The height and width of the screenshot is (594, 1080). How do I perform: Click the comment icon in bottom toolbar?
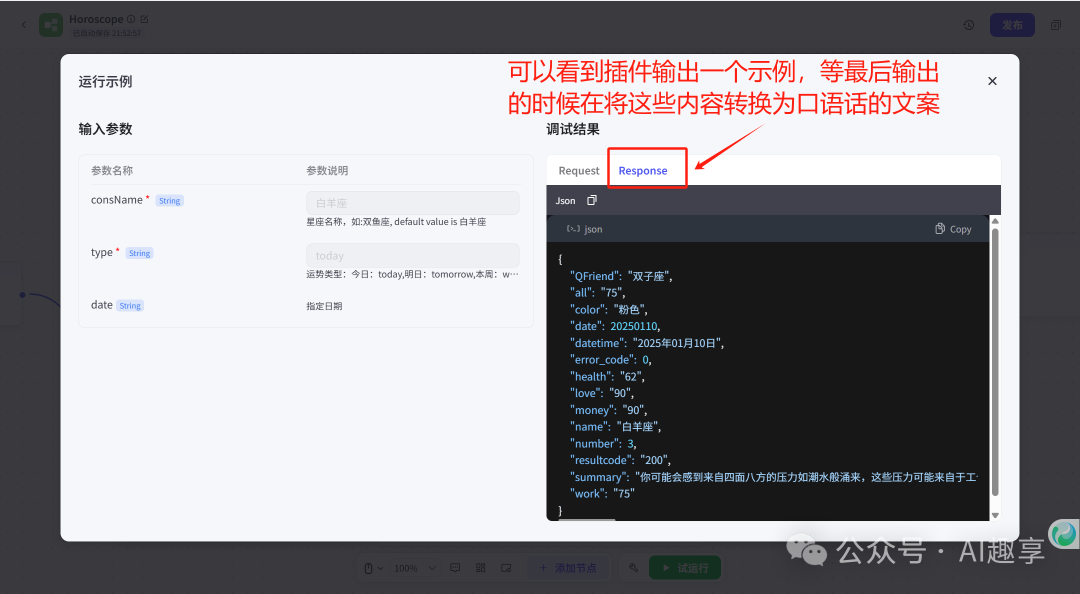point(455,568)
